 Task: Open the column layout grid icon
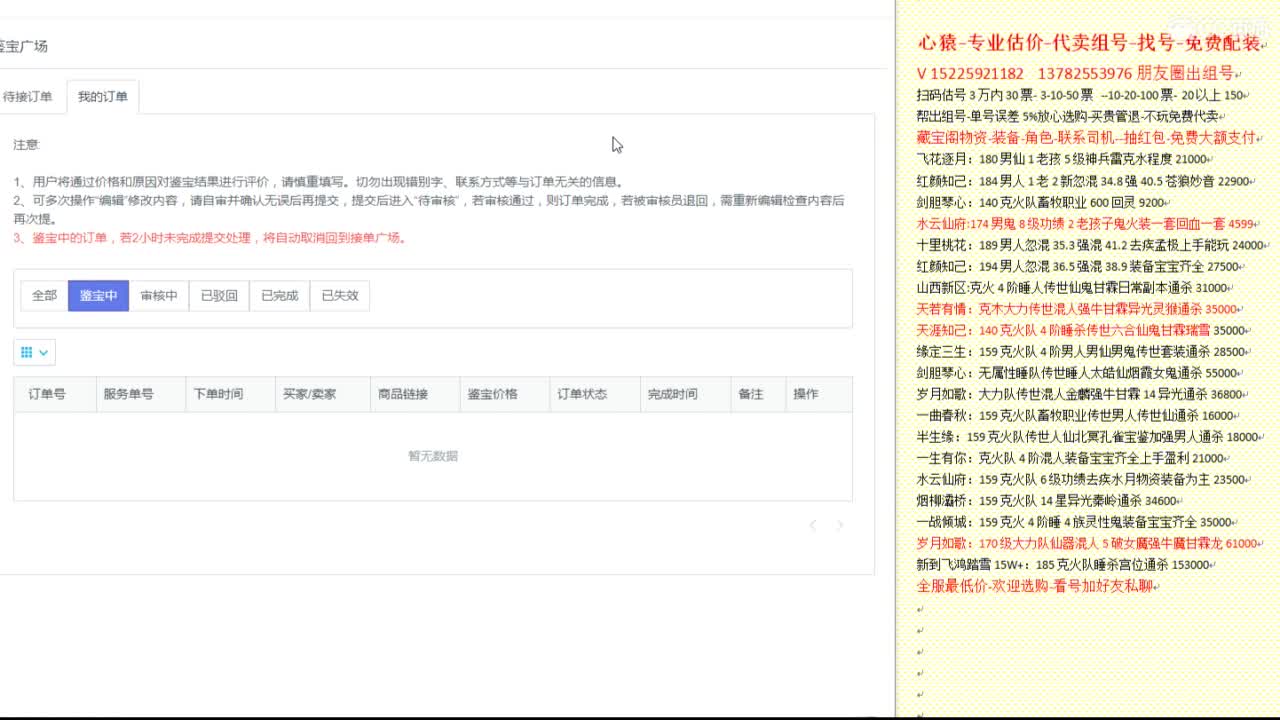(x=27, y=351)
